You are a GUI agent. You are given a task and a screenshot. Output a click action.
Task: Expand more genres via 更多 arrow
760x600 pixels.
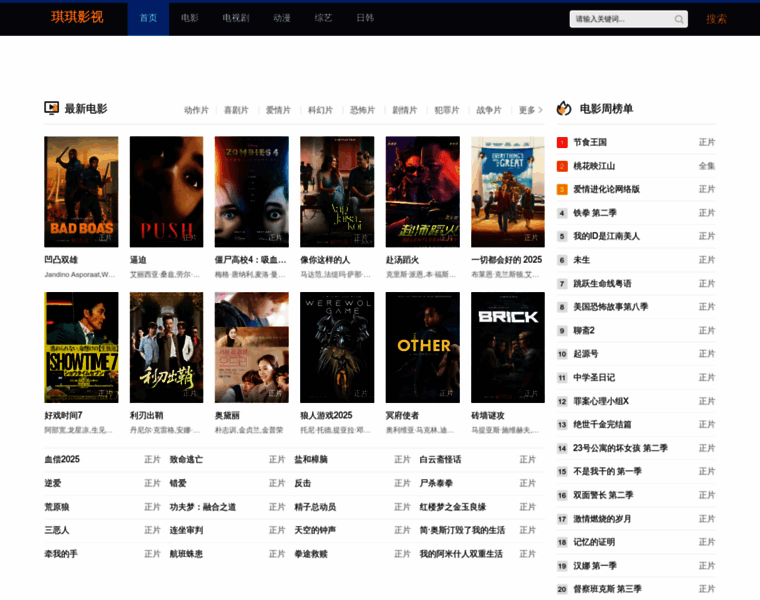pyautogui.click(x=531, y=110)
